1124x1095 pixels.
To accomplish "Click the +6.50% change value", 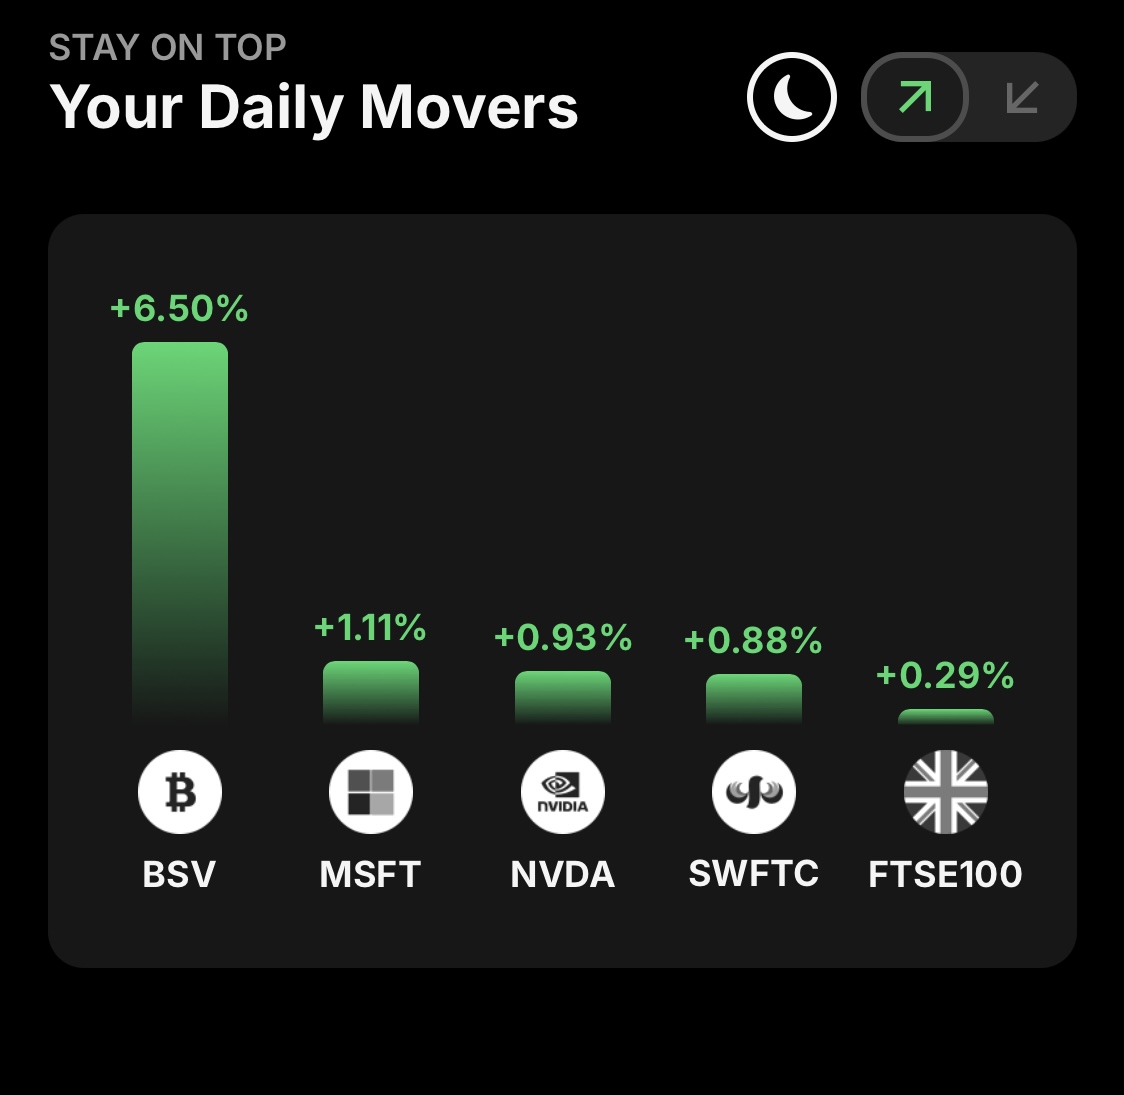I will tap(179, 308).
